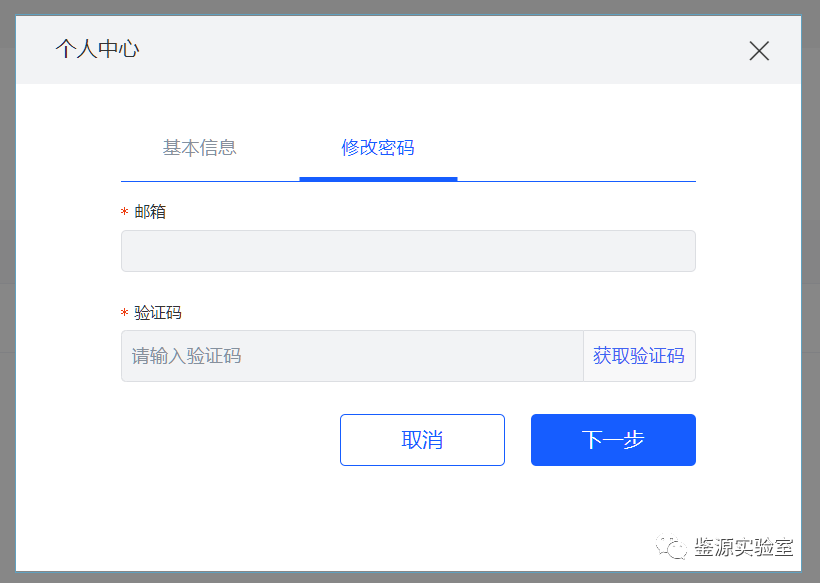This screenshot has width=820, height=583.
Task: Click into the 请输入验证码 text box
Action: pyautogui.click(x=352, y=356)
